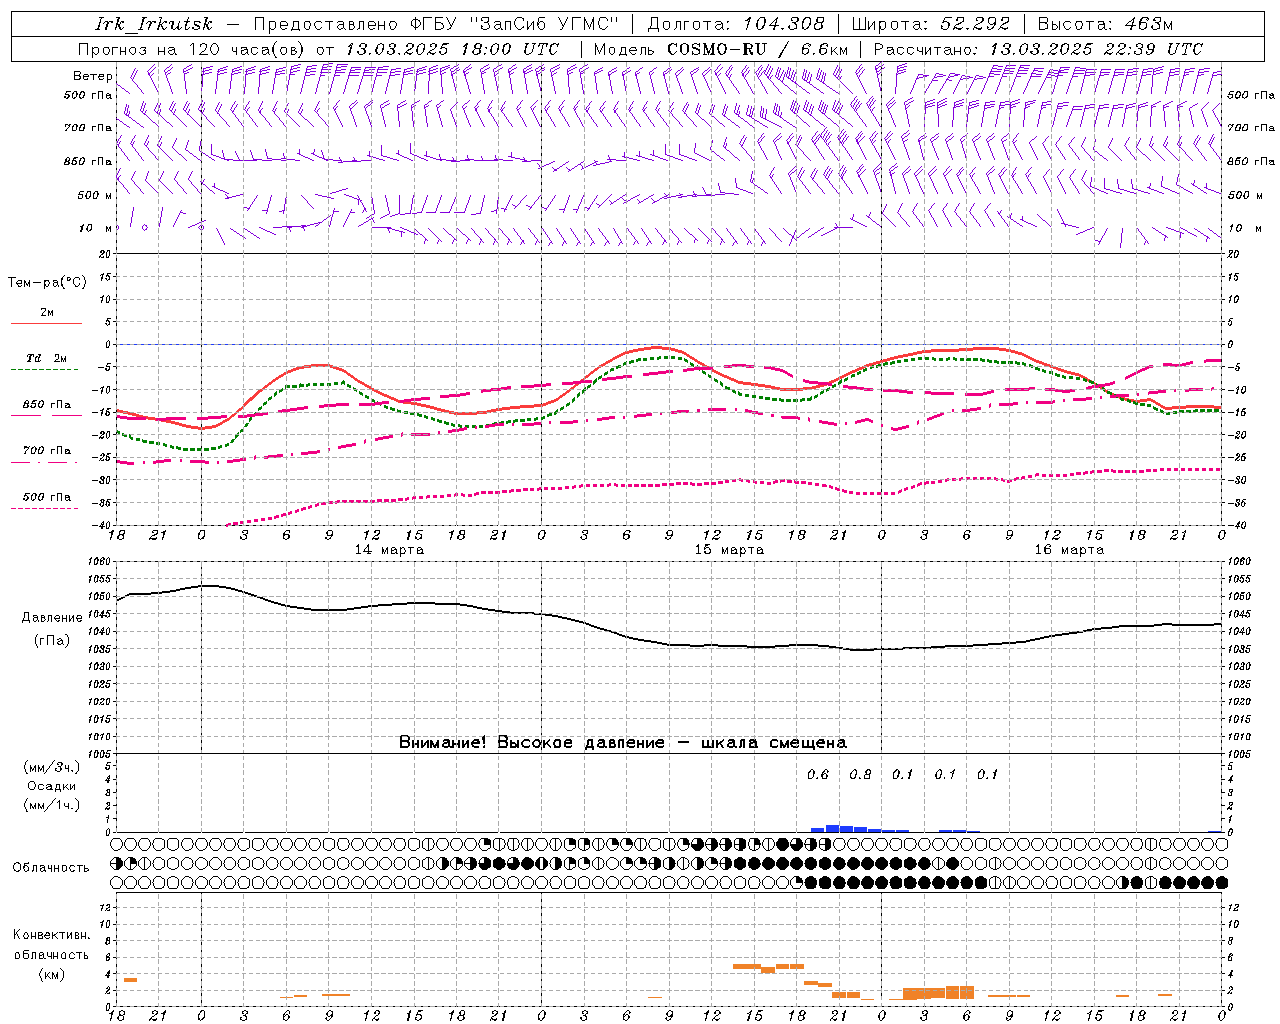Click the 0.6 precipitation amount value
This screenshot has width=1280, height=1024.
click(x=818, y=774)
